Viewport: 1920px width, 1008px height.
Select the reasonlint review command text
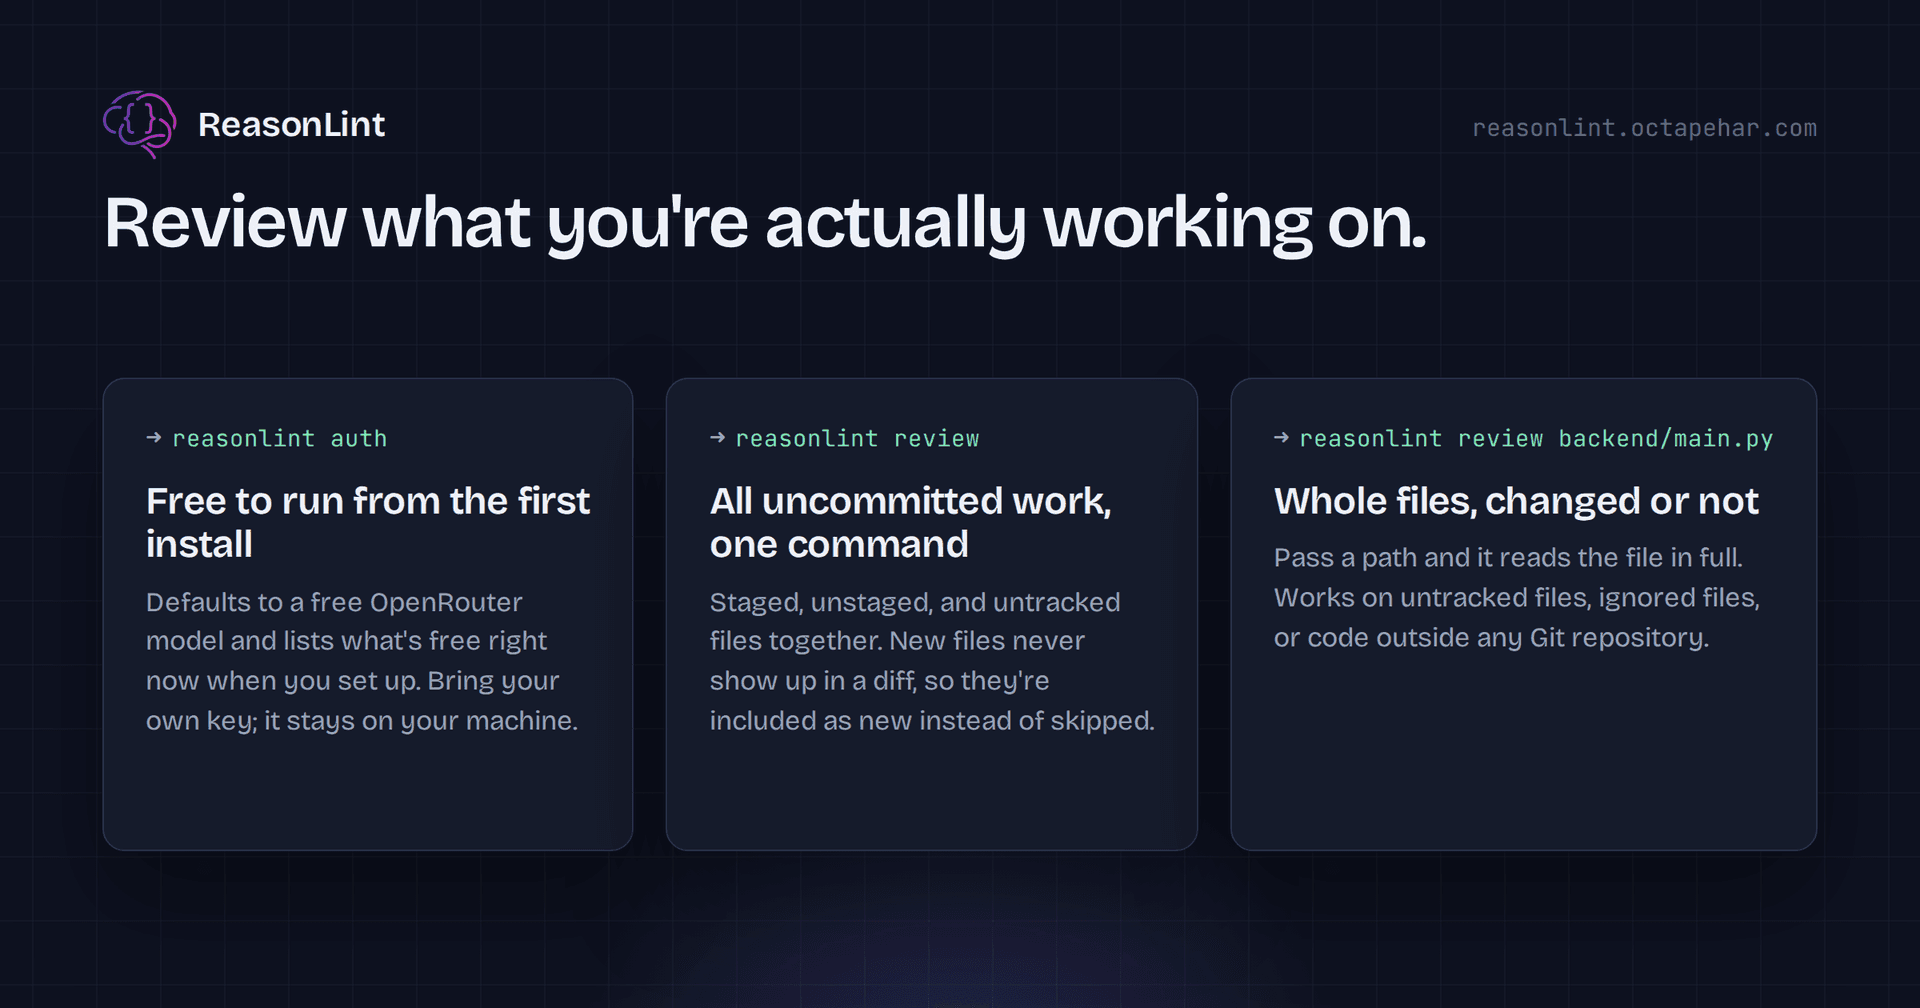click(x=857, y=439)
